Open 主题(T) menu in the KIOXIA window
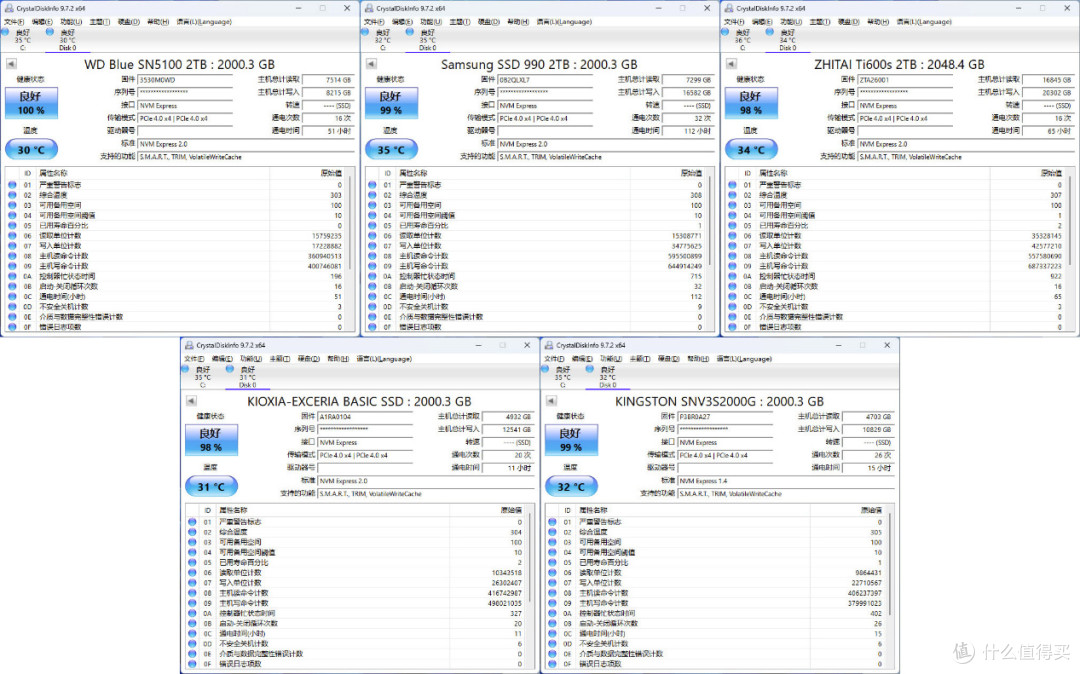Image resolution: width=1080 pixels, height=674 pixels. [280, 359]
